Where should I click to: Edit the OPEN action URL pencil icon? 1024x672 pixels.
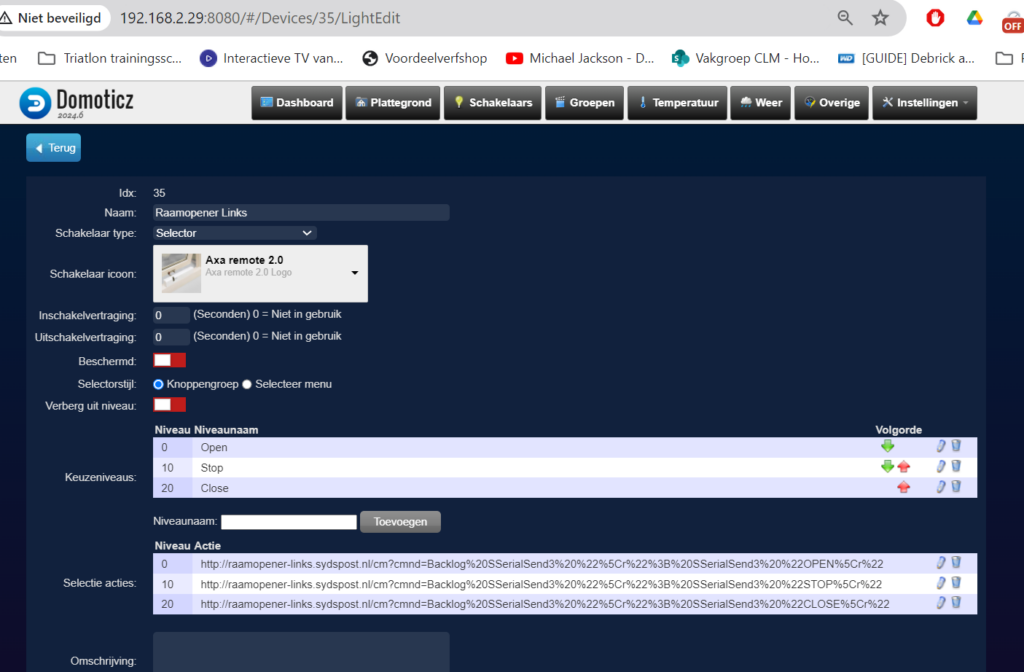tap(941, 563)
